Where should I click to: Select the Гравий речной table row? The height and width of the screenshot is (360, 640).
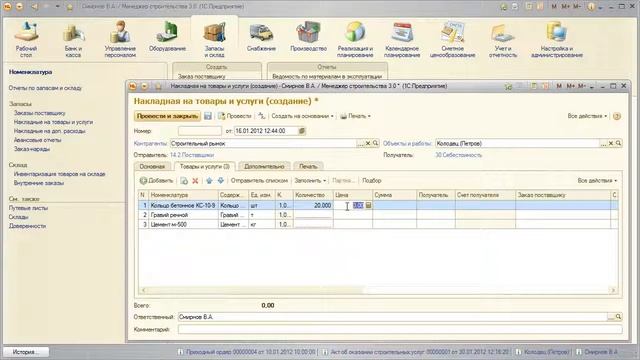pos(378,215)
